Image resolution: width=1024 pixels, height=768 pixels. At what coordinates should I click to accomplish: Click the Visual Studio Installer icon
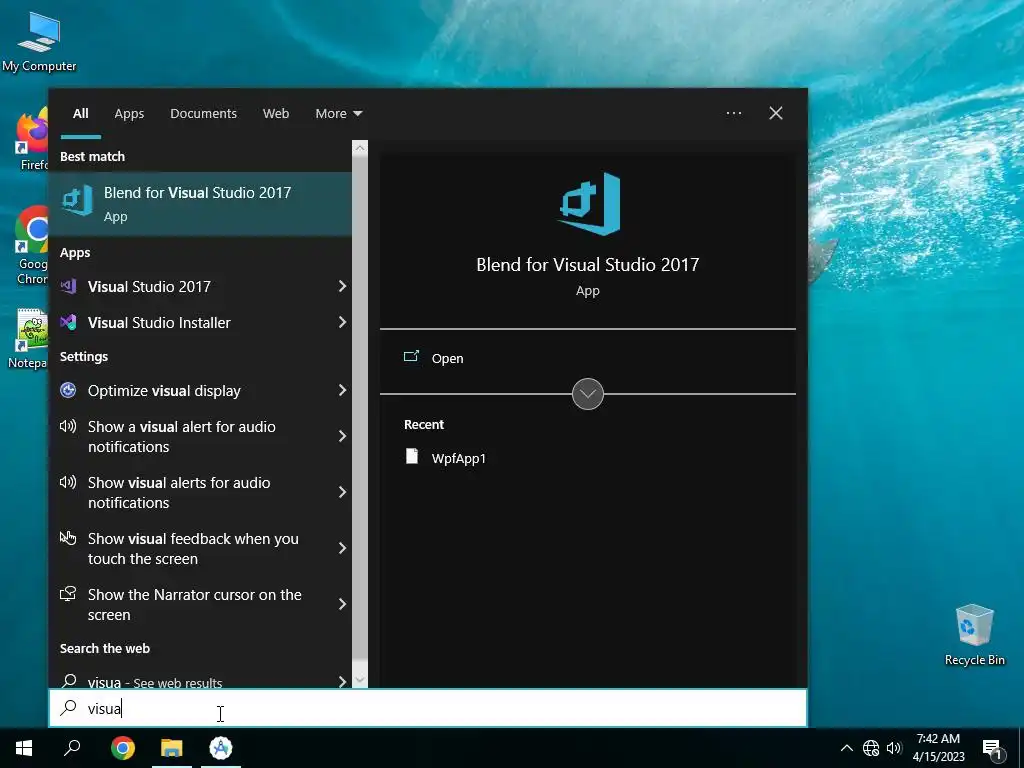69,322
